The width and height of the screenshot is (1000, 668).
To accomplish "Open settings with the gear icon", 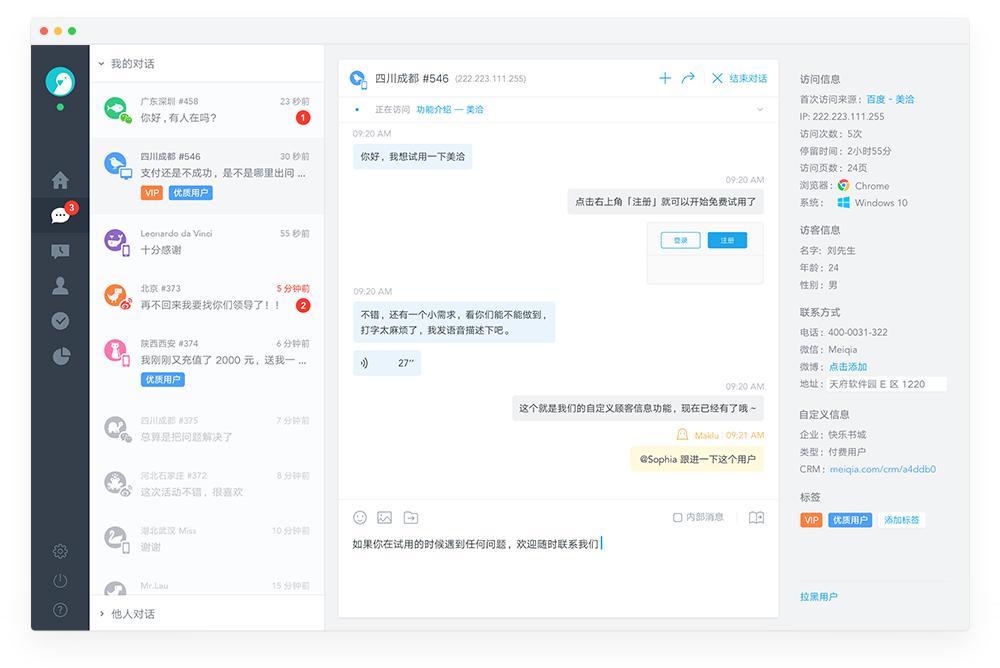I will pos(60,551).
